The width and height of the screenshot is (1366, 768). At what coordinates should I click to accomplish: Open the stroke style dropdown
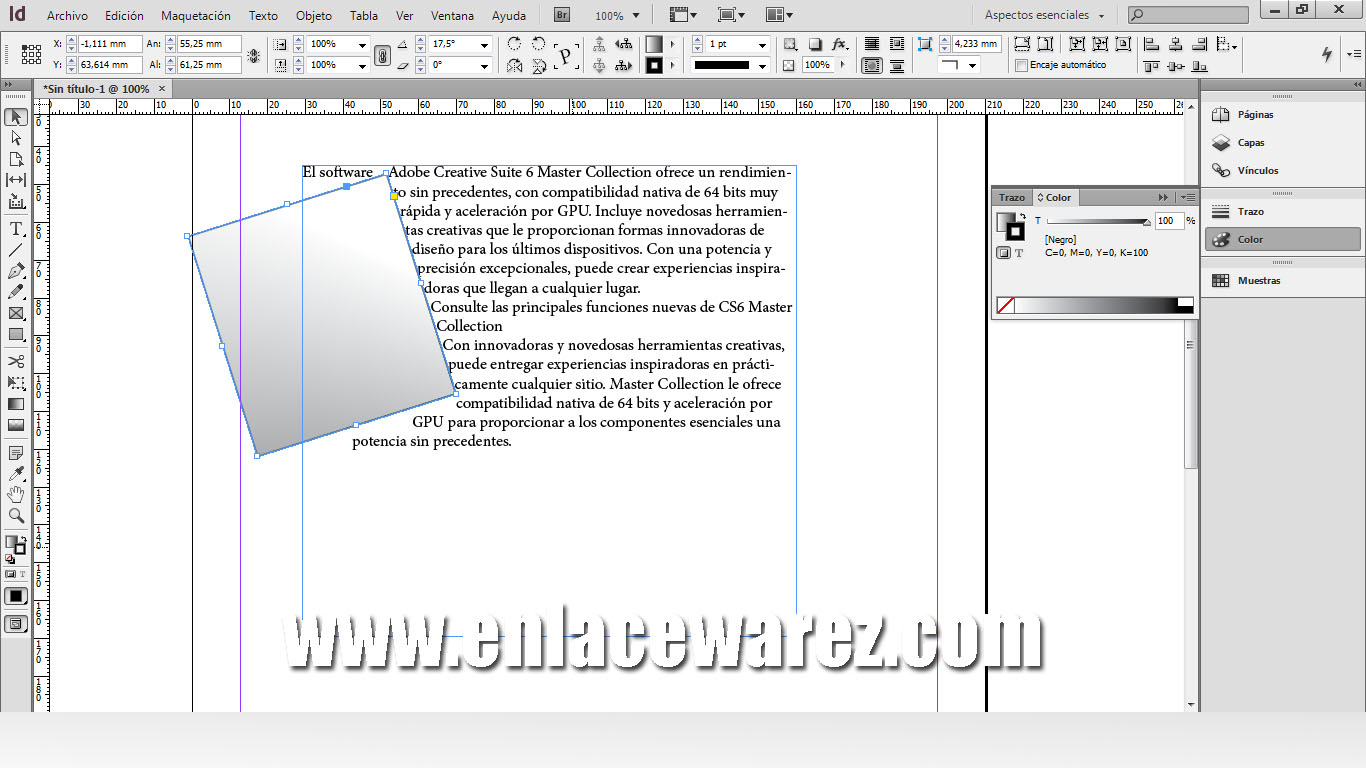[762, 66]
